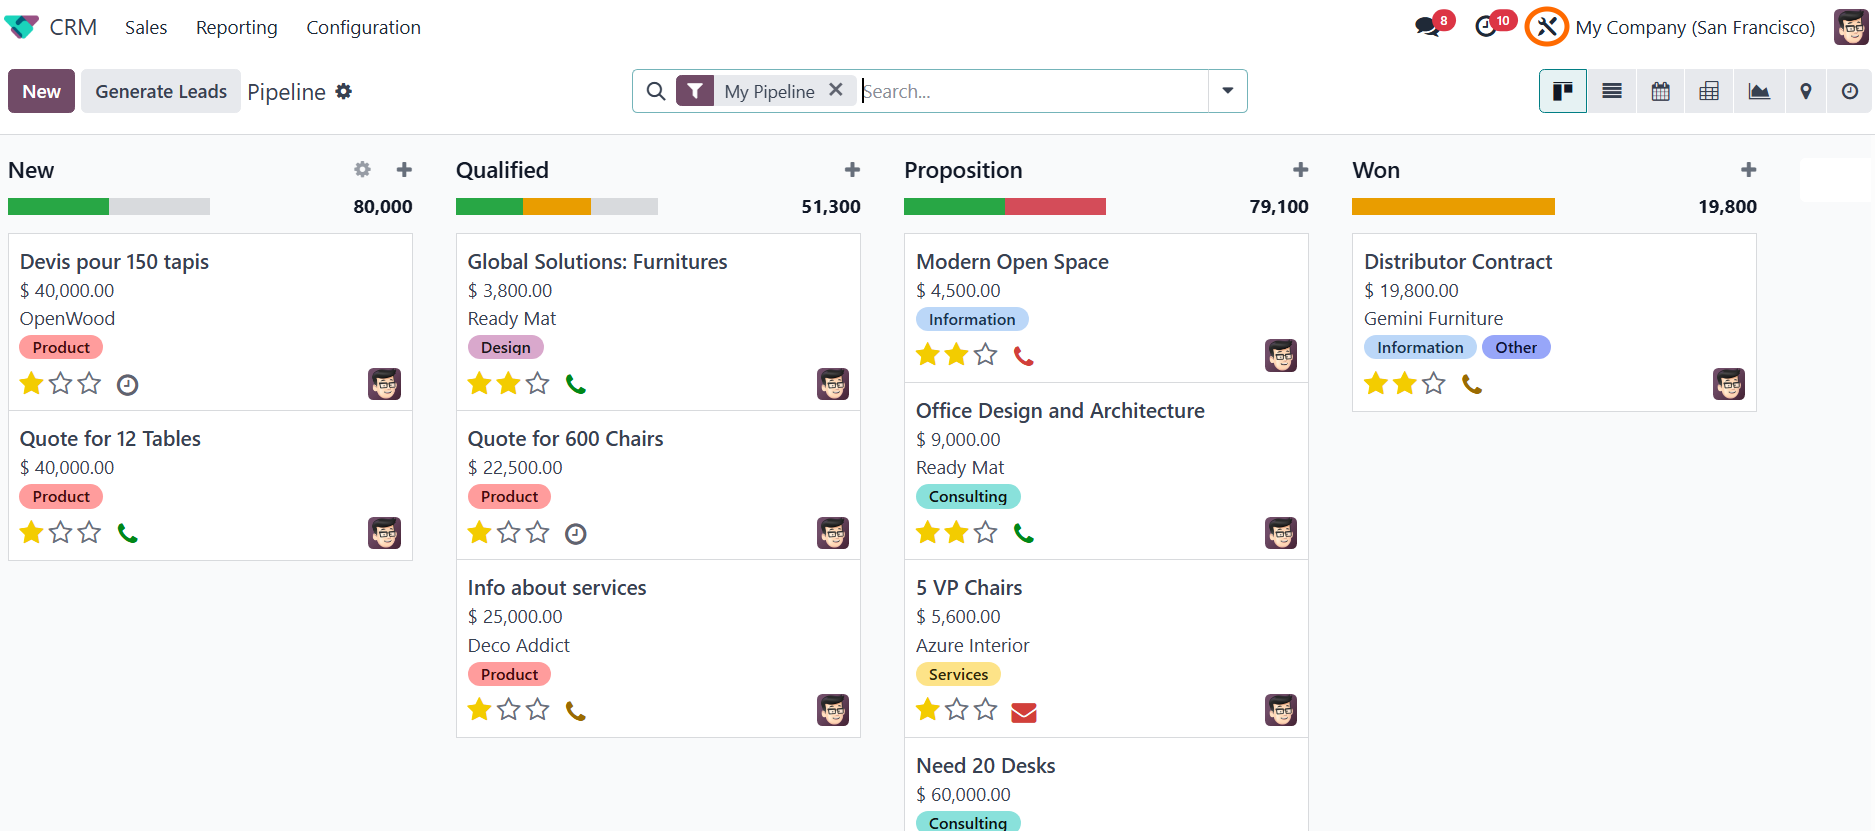This screenshot has height=831, width=1875.
Task: Switch to the calendar view
Action: [1660, 91]
